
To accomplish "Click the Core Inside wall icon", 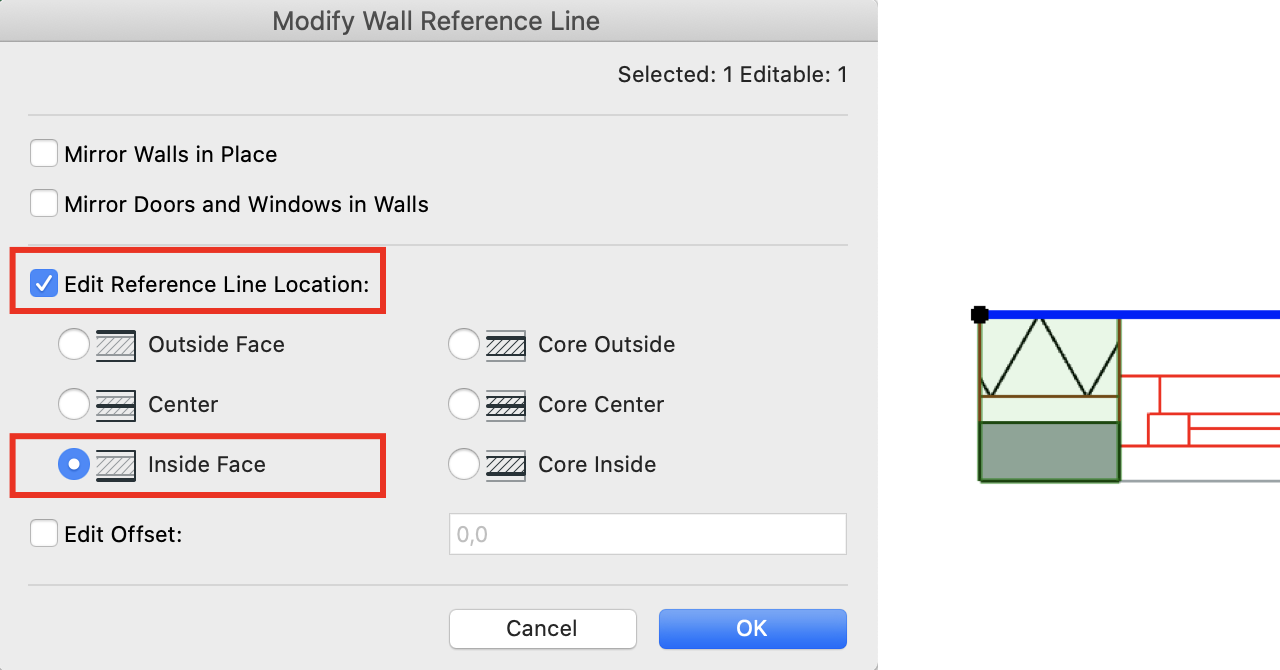I will tap(506, 465).
